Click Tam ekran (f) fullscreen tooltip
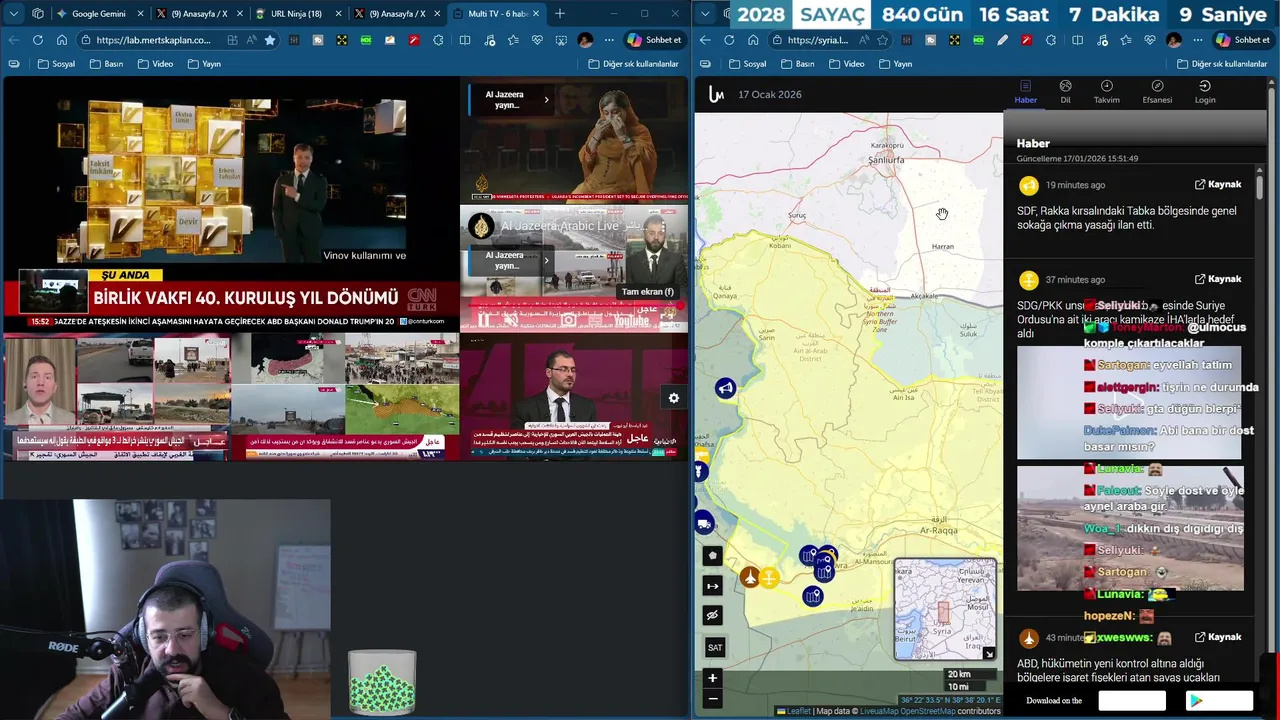1280x720 pixels. (x=648, y=292)
